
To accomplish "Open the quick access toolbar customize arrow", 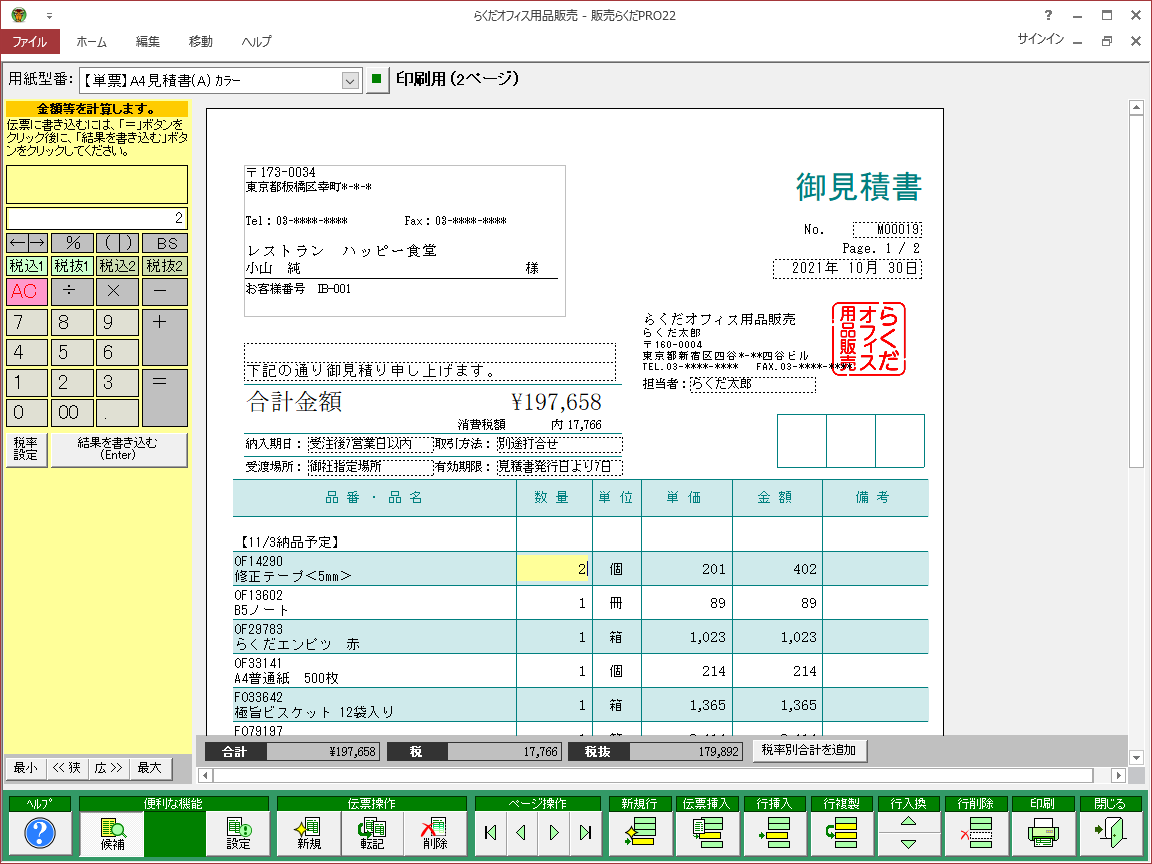I will [x=49, y=15].
